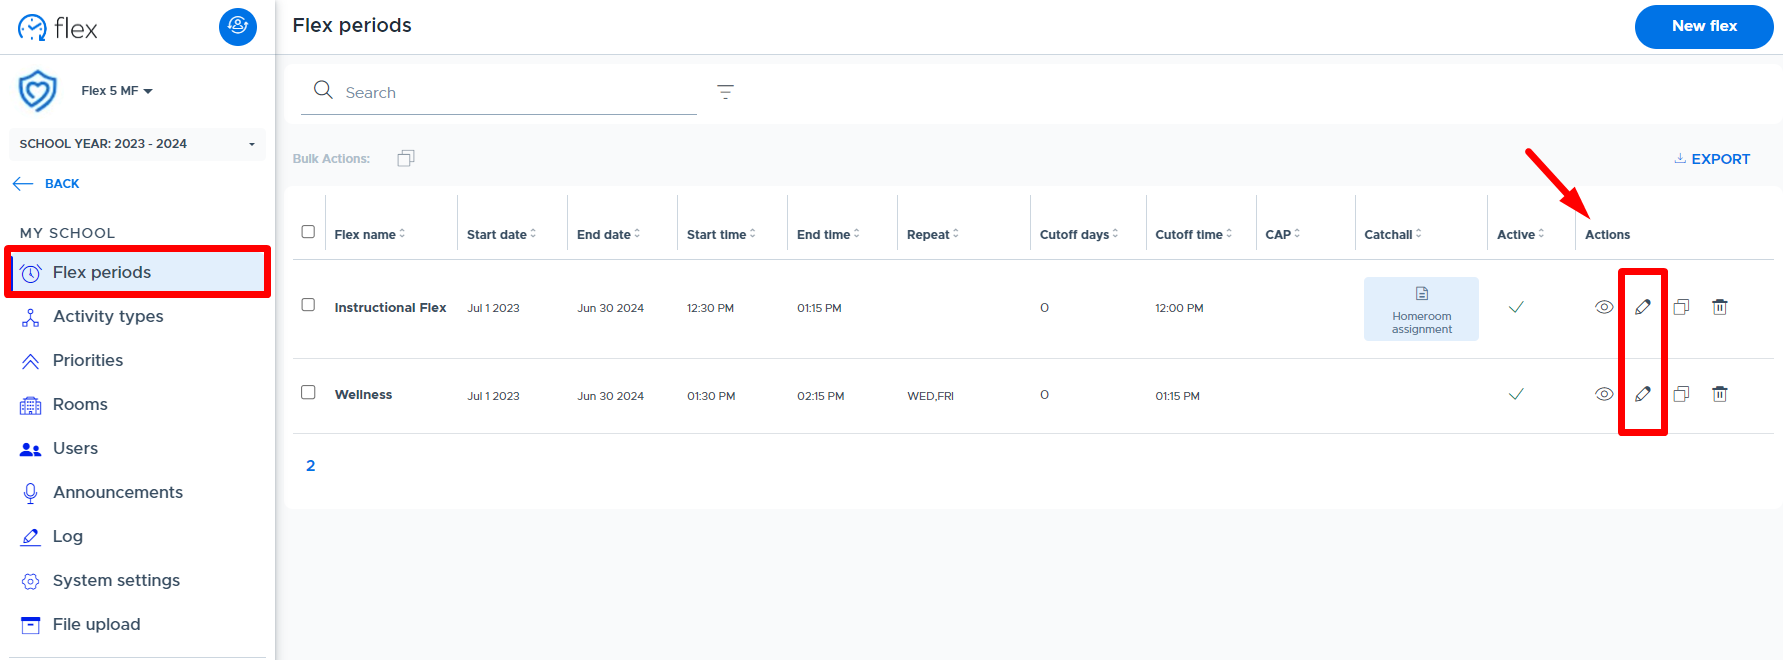Delete the Wellness flex period

coord(1720,394)
